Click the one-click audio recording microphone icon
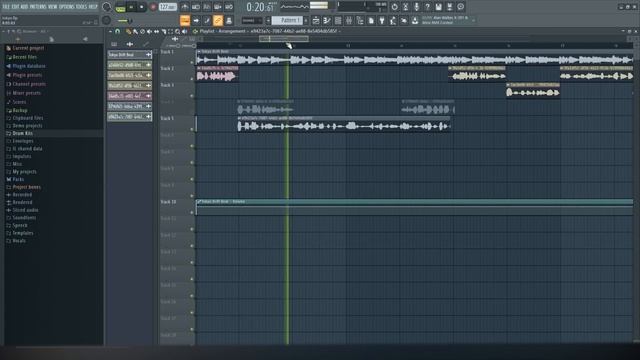 tap(416, 7)
